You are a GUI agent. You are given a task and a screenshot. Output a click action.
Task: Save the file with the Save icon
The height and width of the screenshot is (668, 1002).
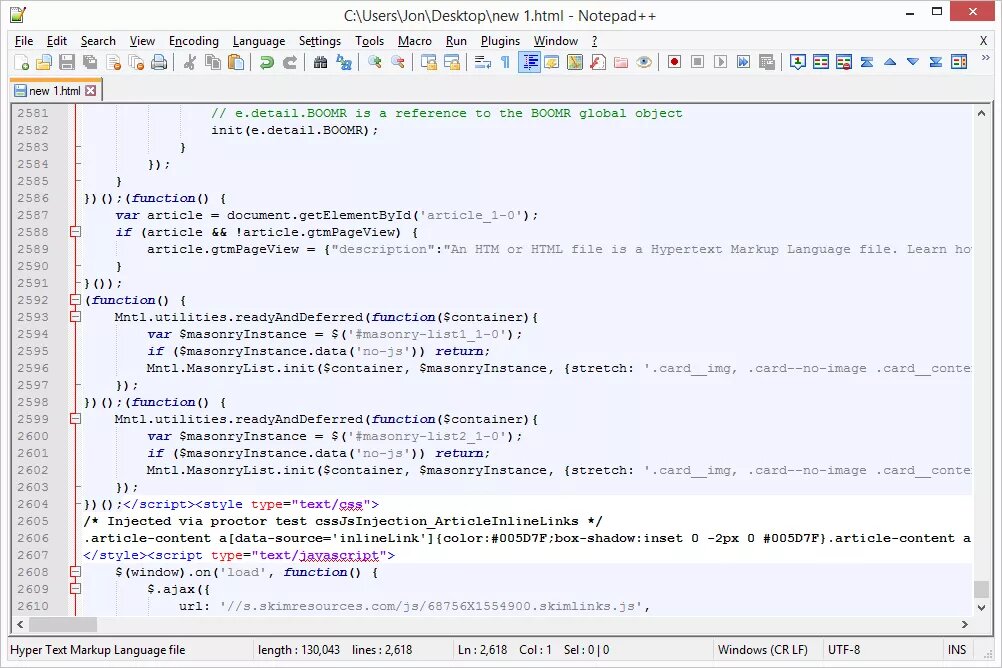point(66,62)
